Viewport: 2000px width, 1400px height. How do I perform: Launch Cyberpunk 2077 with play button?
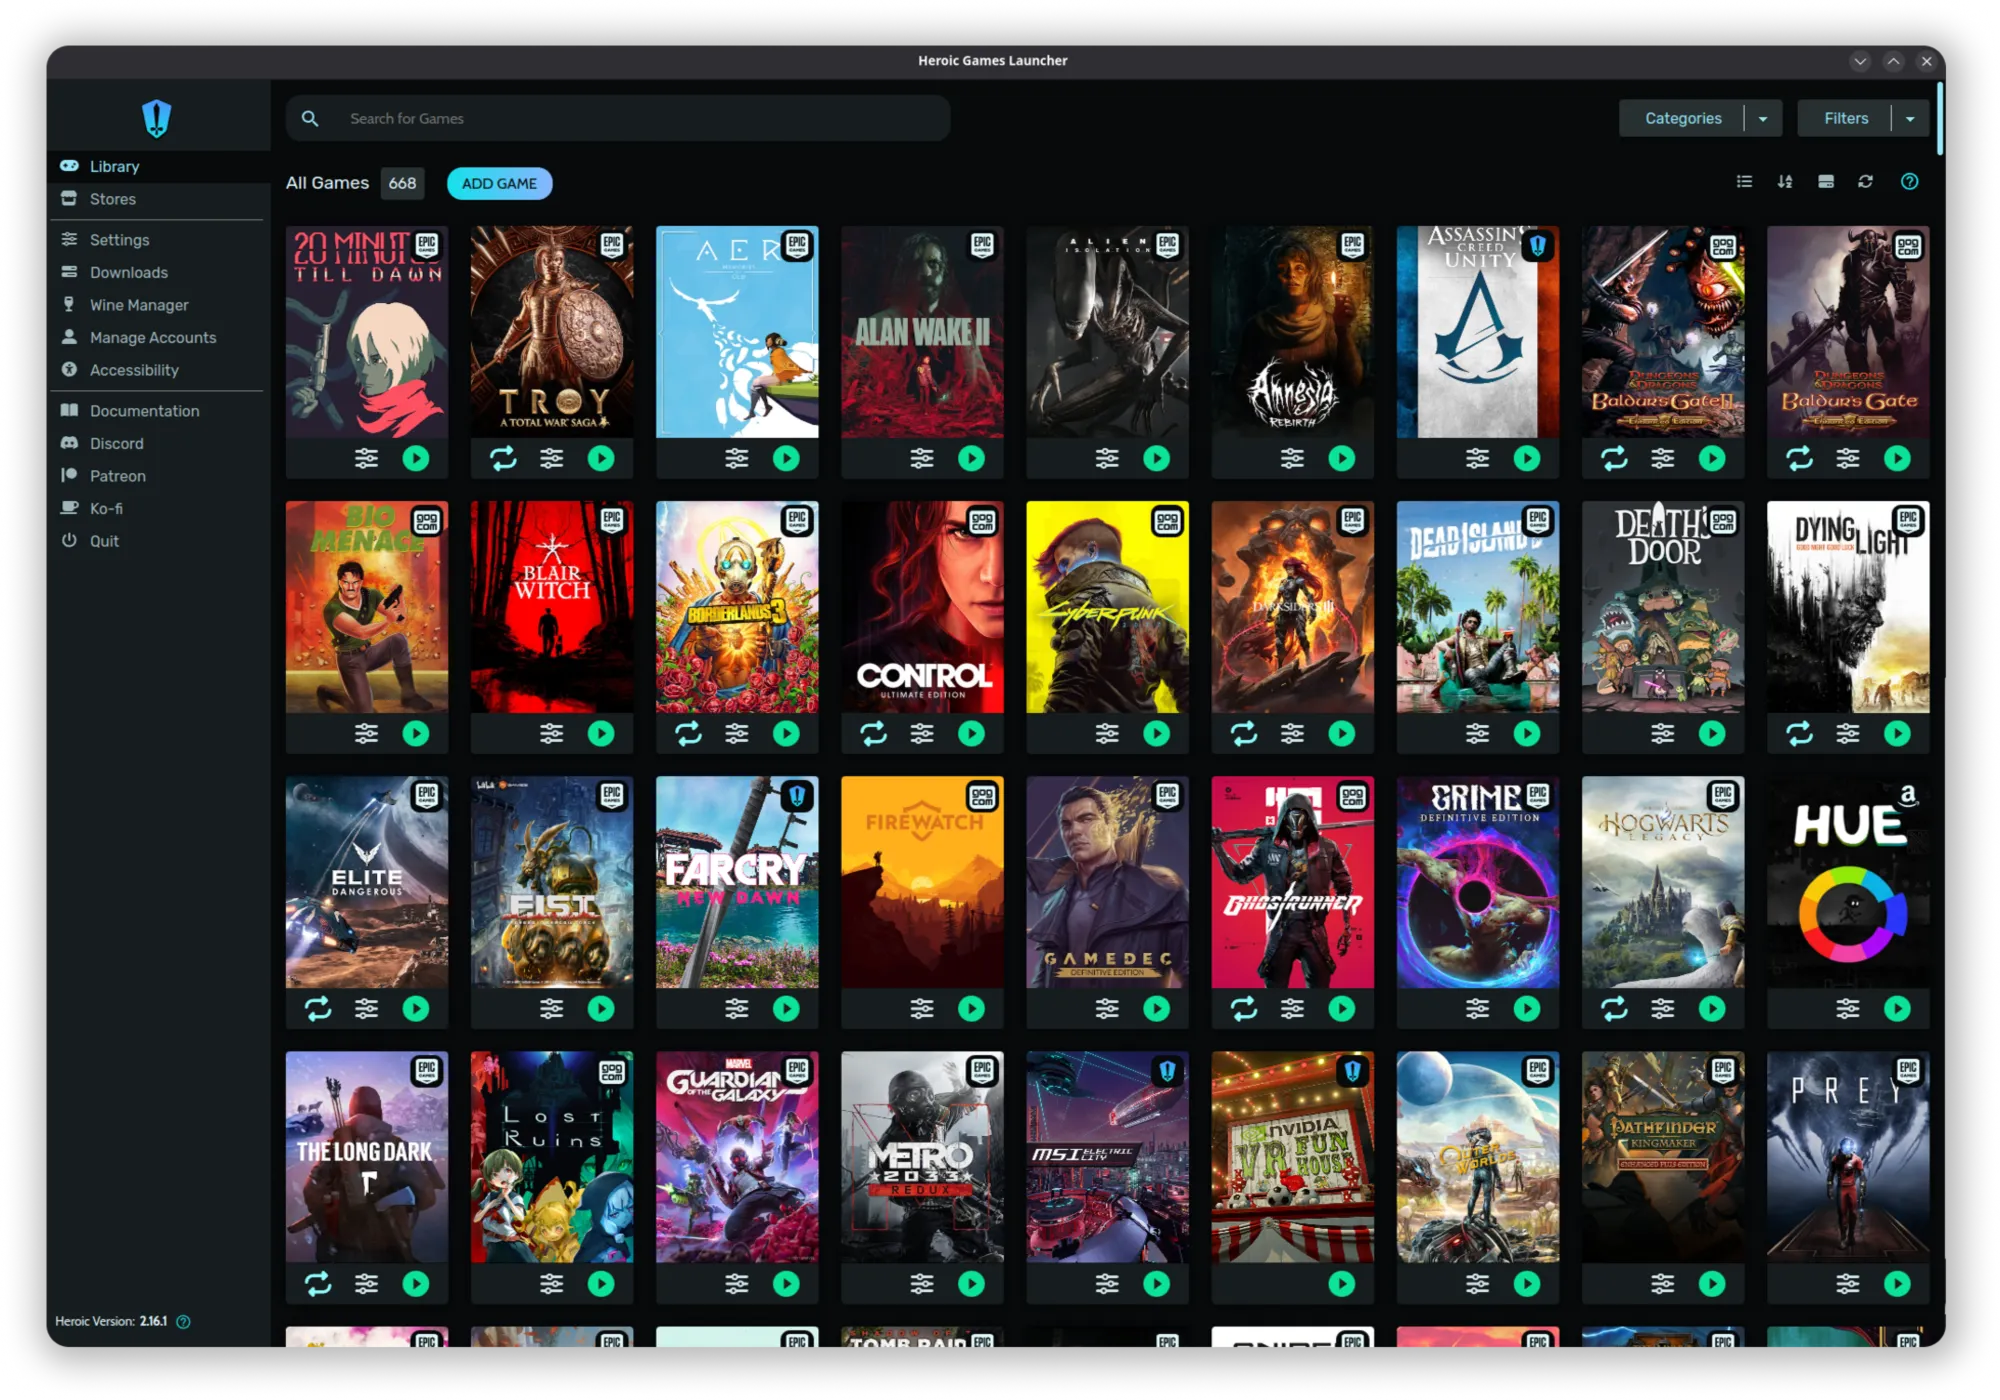tap(1157, 733)
